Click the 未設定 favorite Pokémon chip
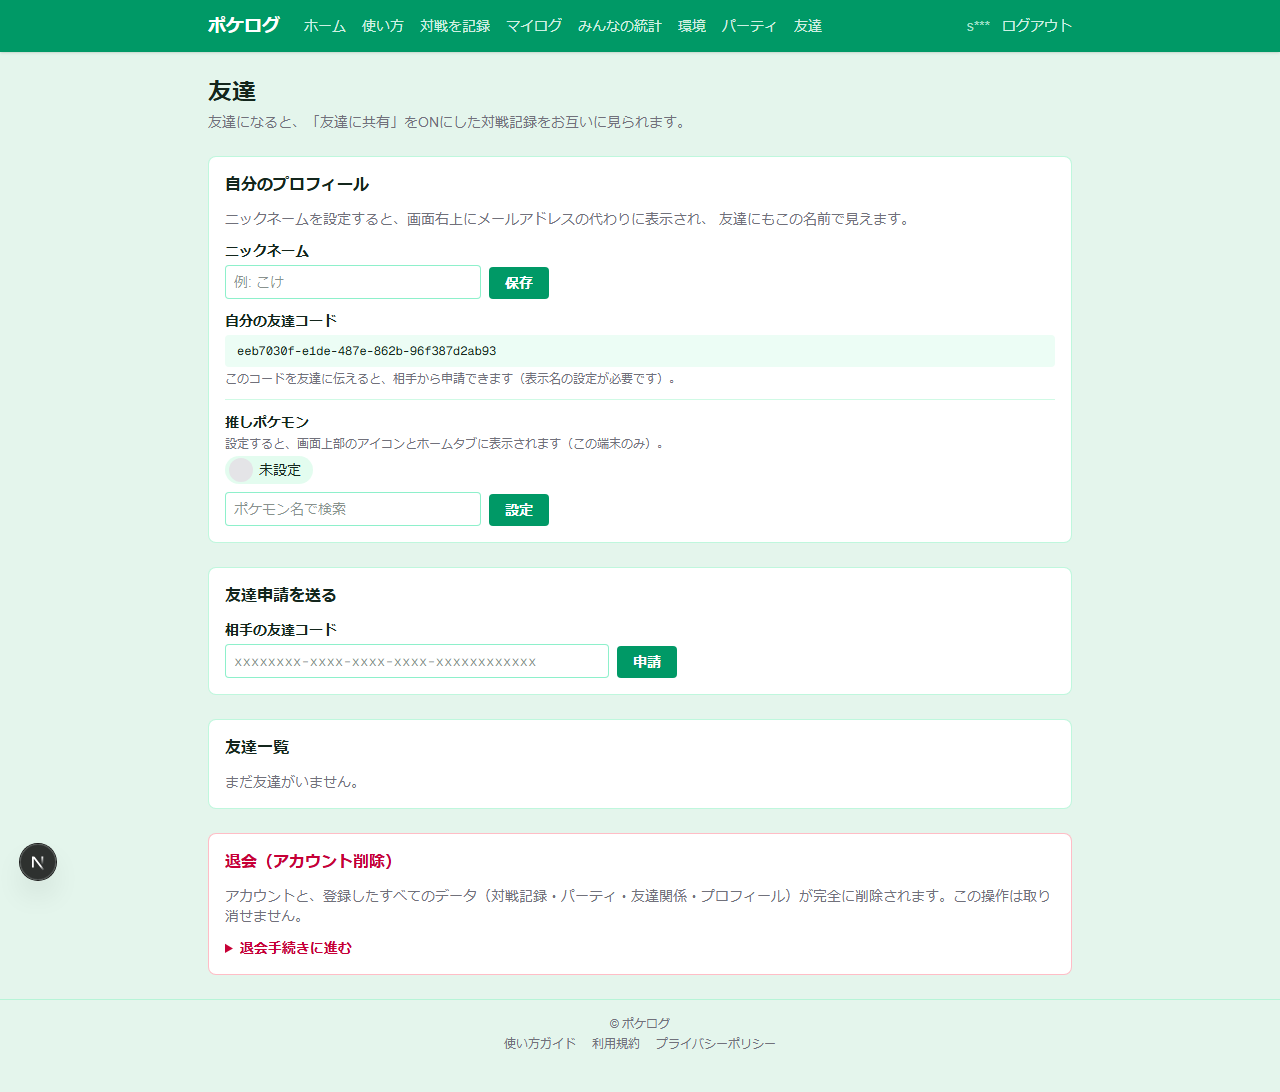1280x1092 pixels. tap(269, 470)
